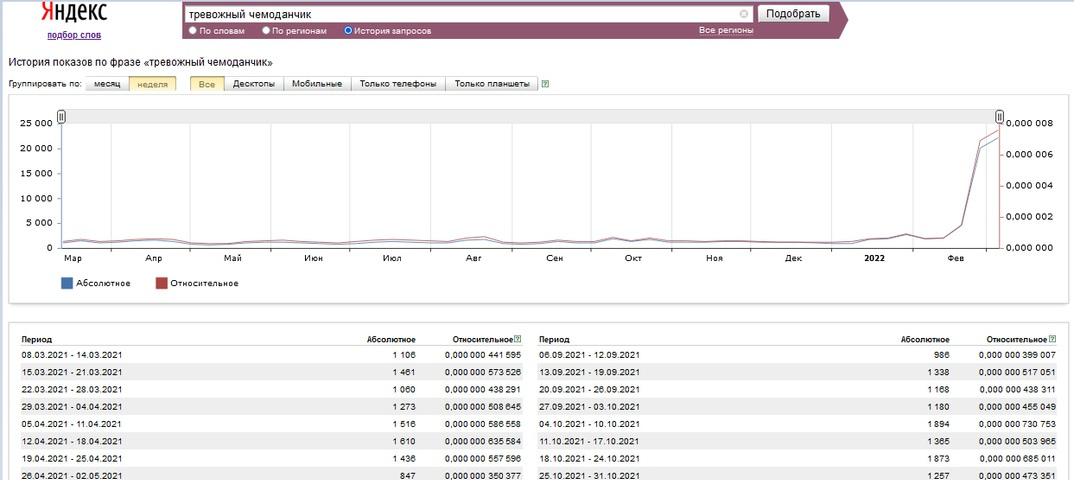
Task: Open the Все регионы region selector
Action: (x=726, y=31)
